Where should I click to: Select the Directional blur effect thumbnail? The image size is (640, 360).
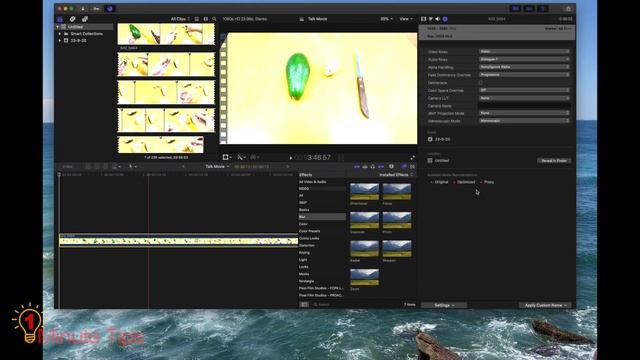tap(364, 191)
